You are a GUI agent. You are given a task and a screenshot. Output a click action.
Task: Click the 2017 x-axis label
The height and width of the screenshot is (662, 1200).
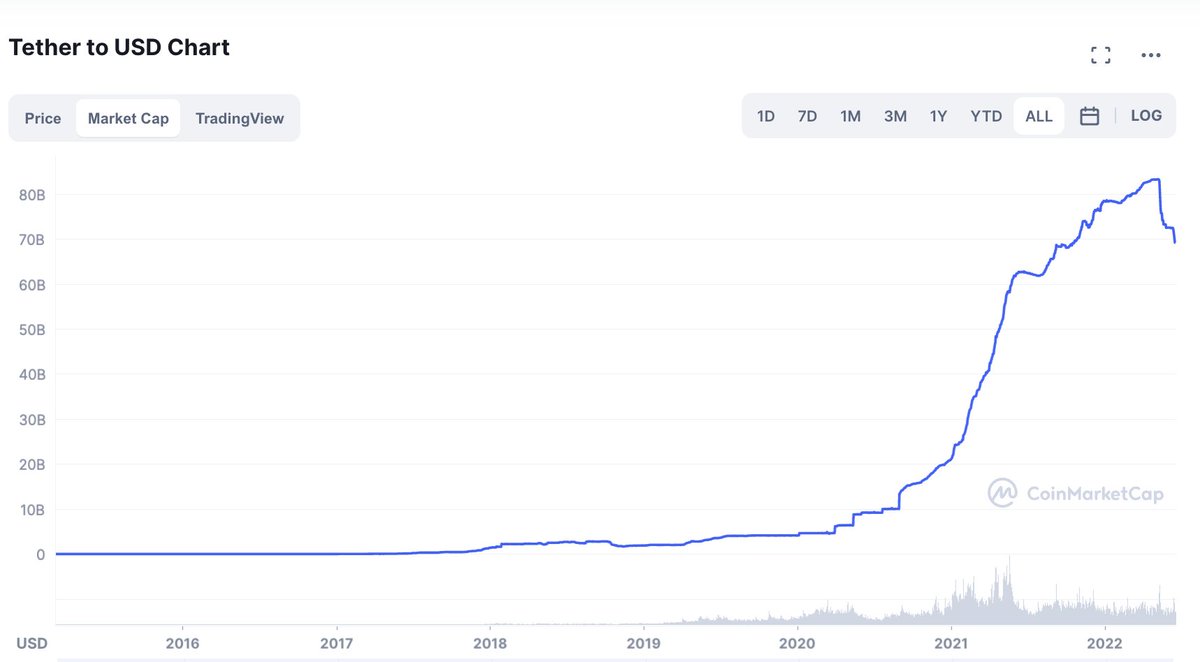tap(337, 642)
